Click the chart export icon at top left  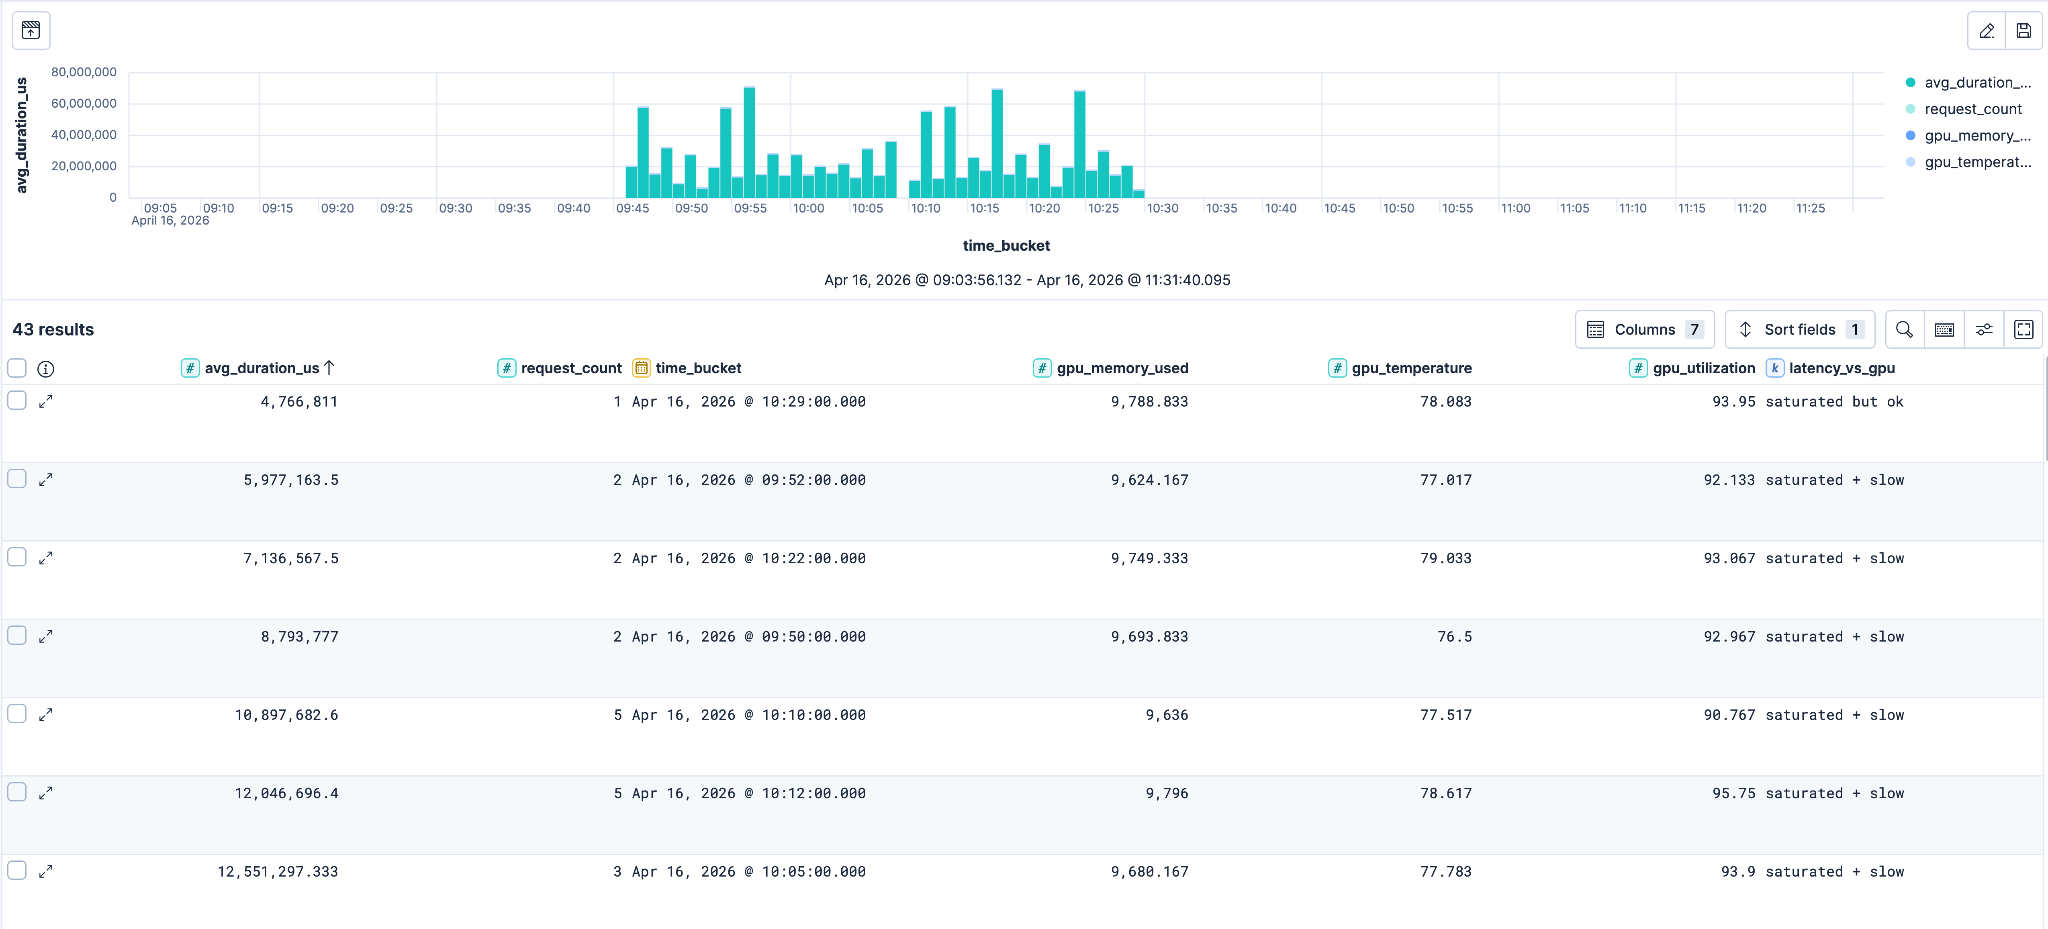(x=31, y=30)
